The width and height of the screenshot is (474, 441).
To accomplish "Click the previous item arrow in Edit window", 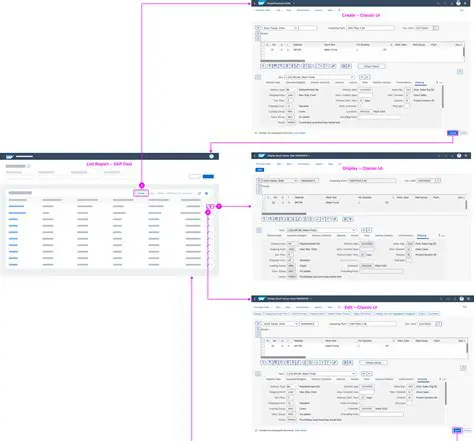I will pos(363,374).
